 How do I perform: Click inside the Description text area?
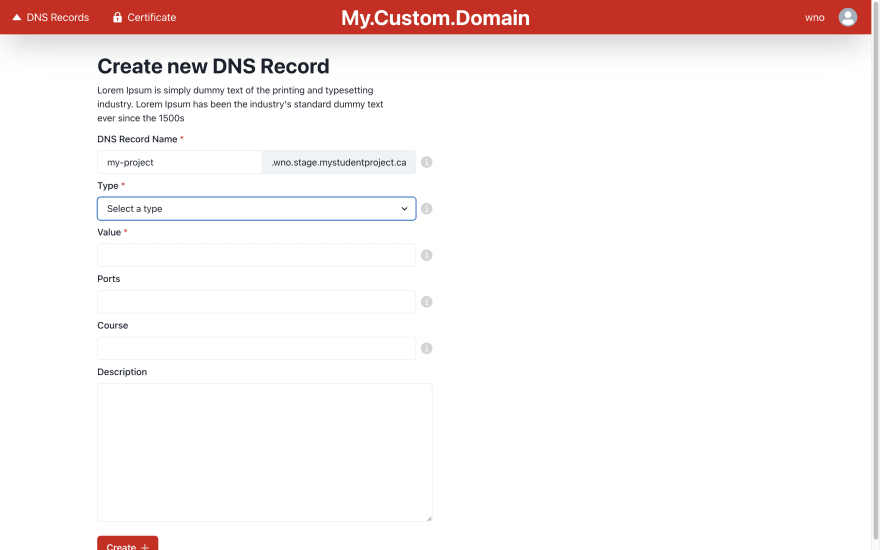point(265,452)
